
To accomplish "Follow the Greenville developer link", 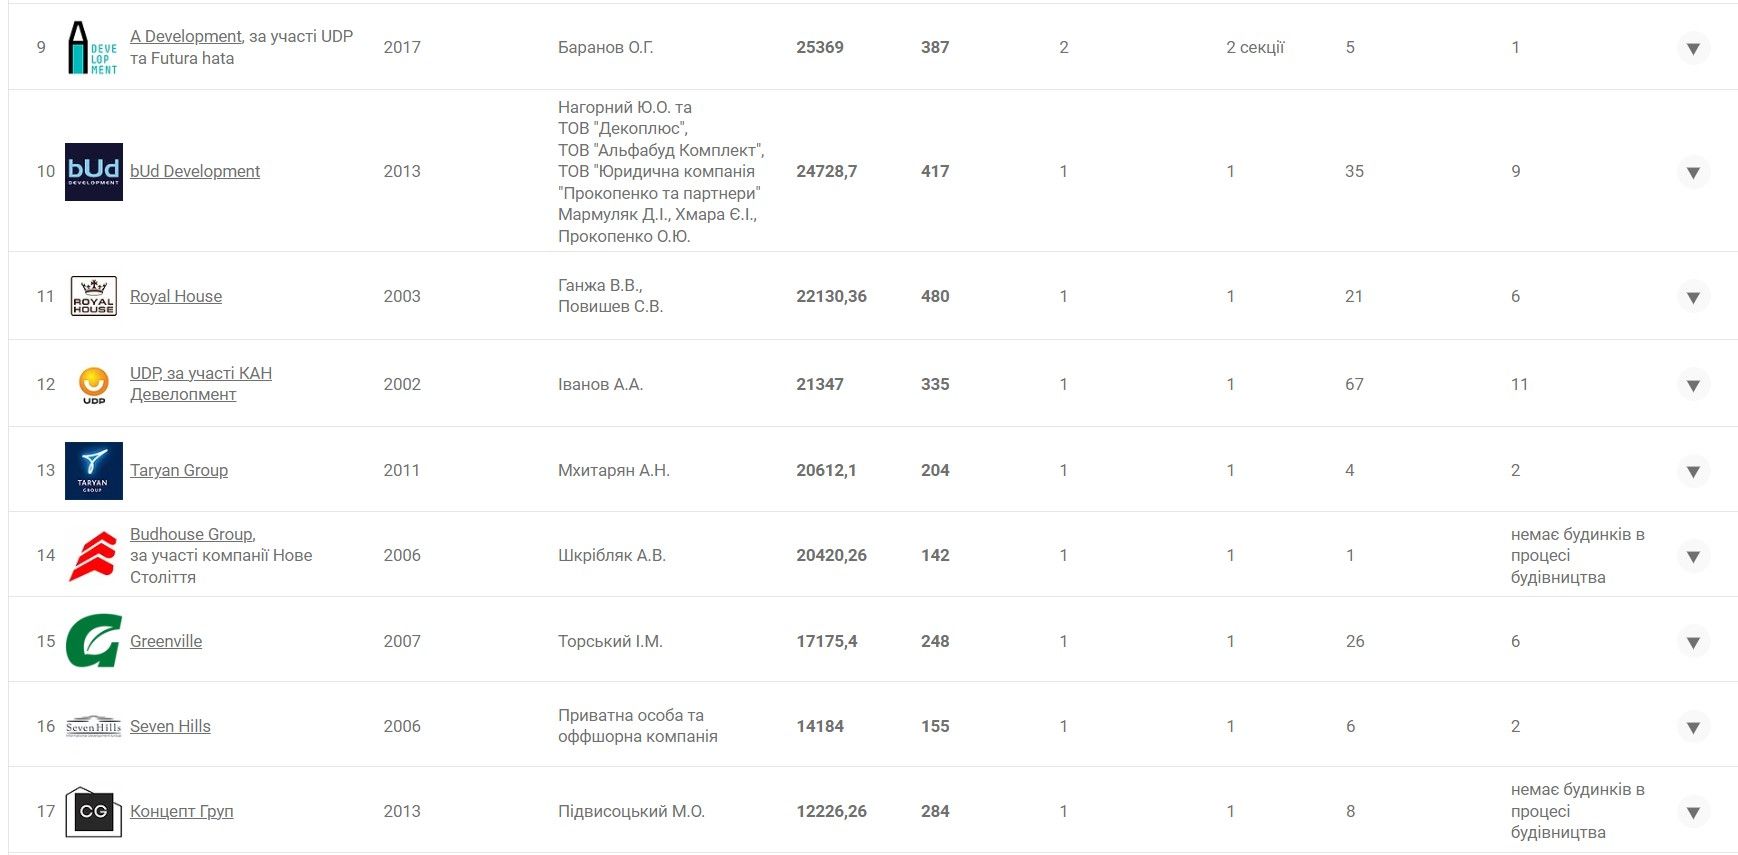I will (x=166, y=641).
